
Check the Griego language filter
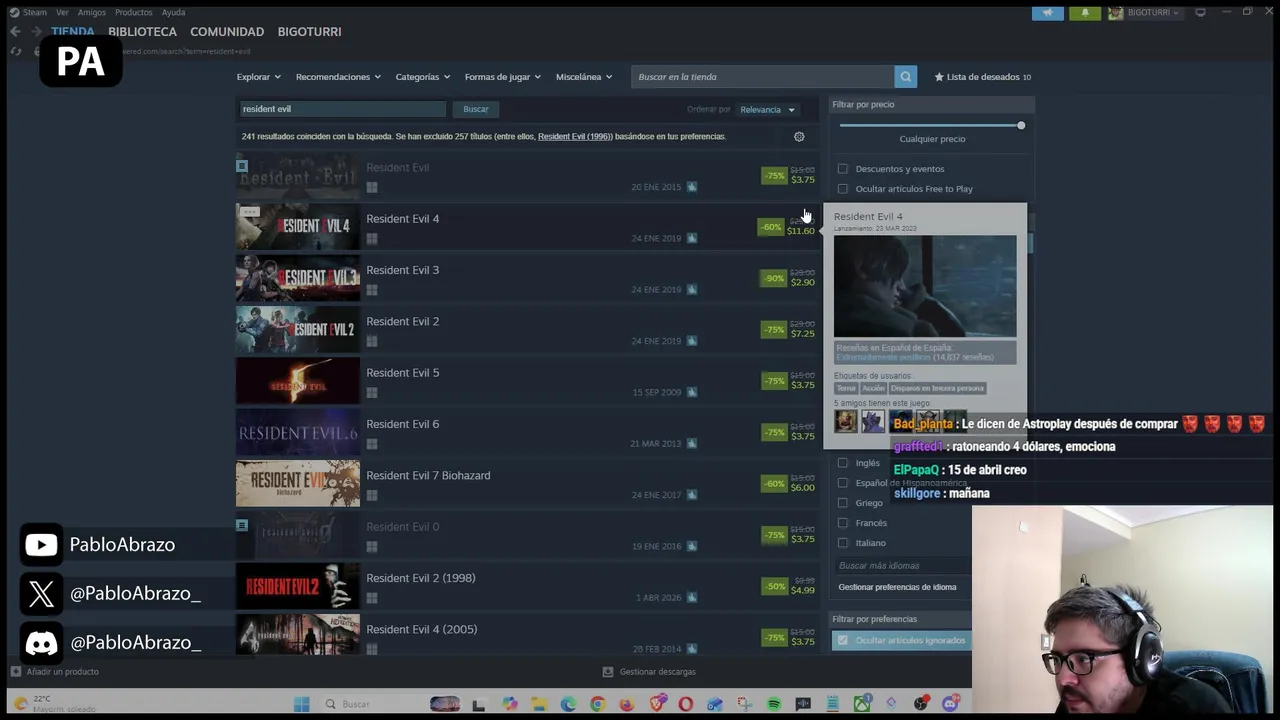pyautogui.click(x=843, y=503)
